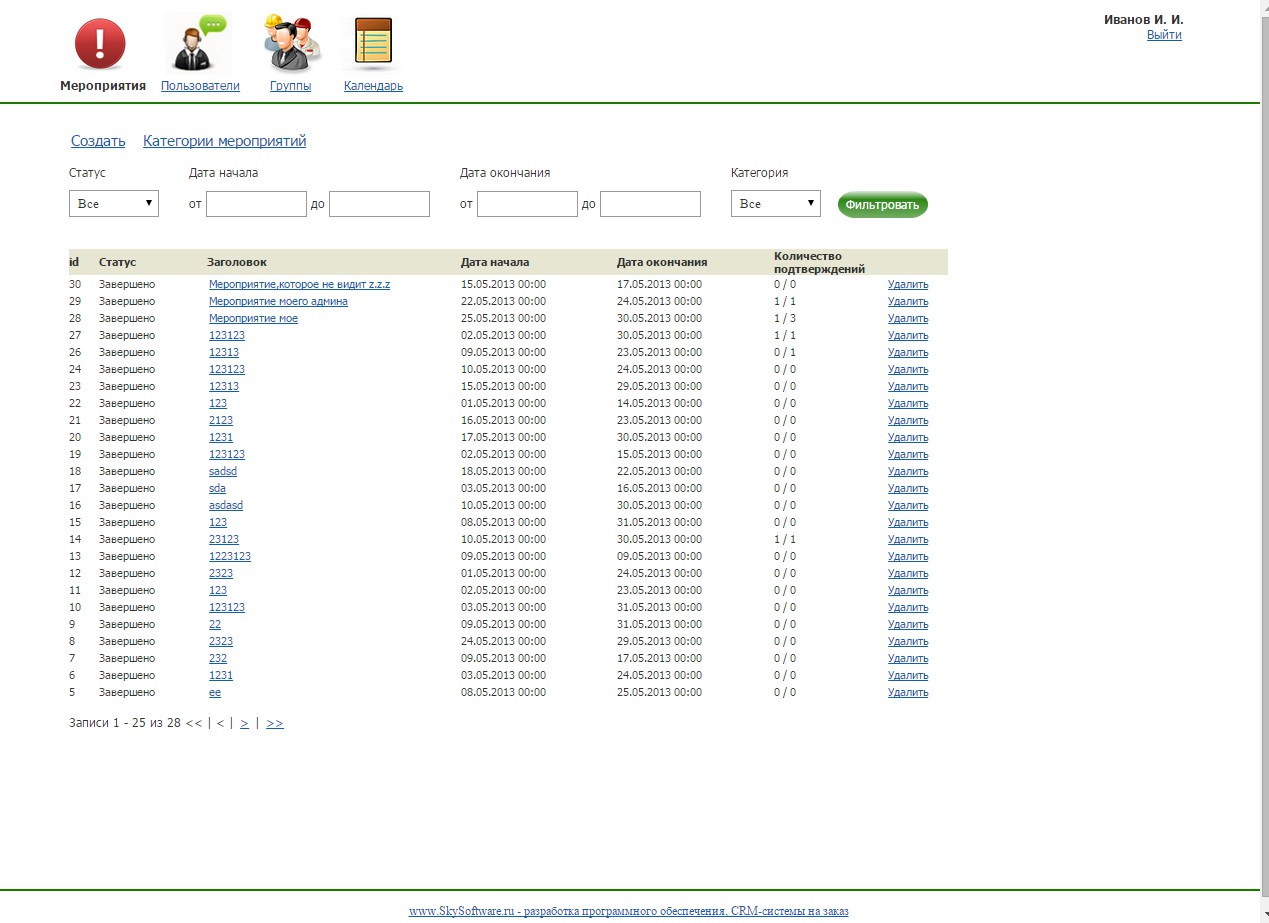The width and height of the screenshot is (1269, 923).
Task: Focus the Дата начала 'до' field
Action: tap(379, 204)
